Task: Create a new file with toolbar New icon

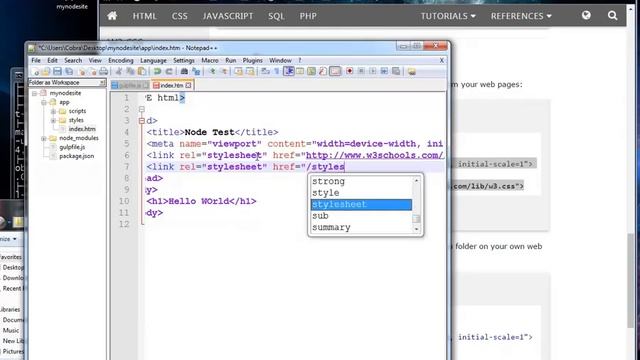Action: (36, 71)
